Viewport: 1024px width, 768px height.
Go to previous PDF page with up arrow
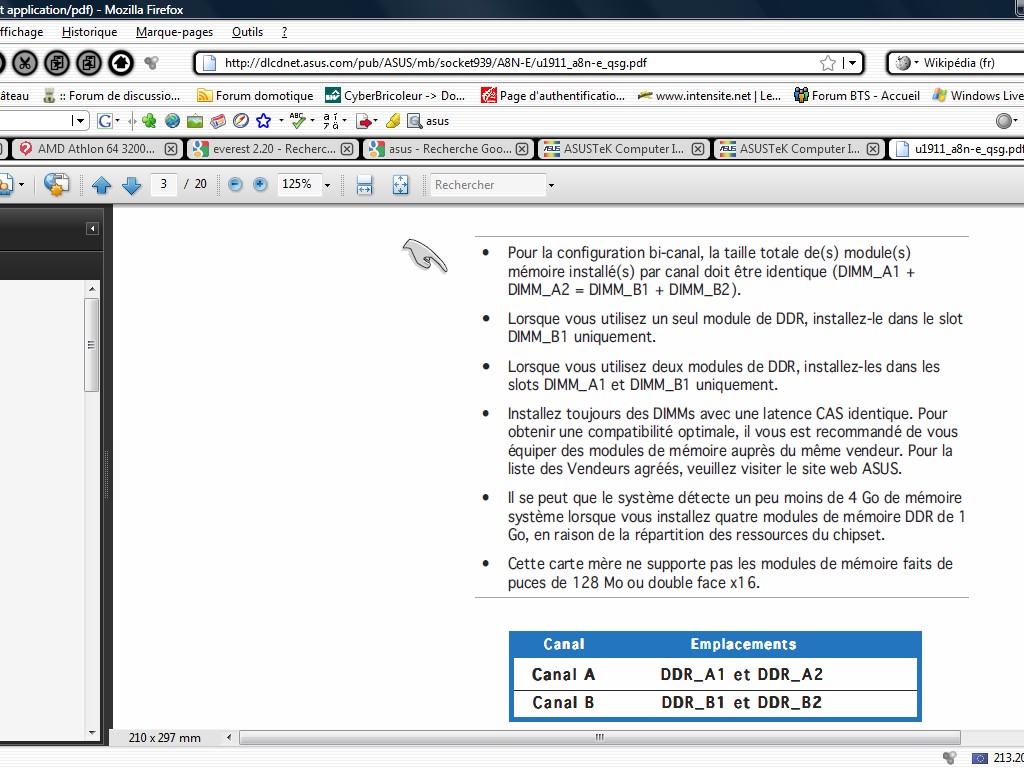(101, 185)
